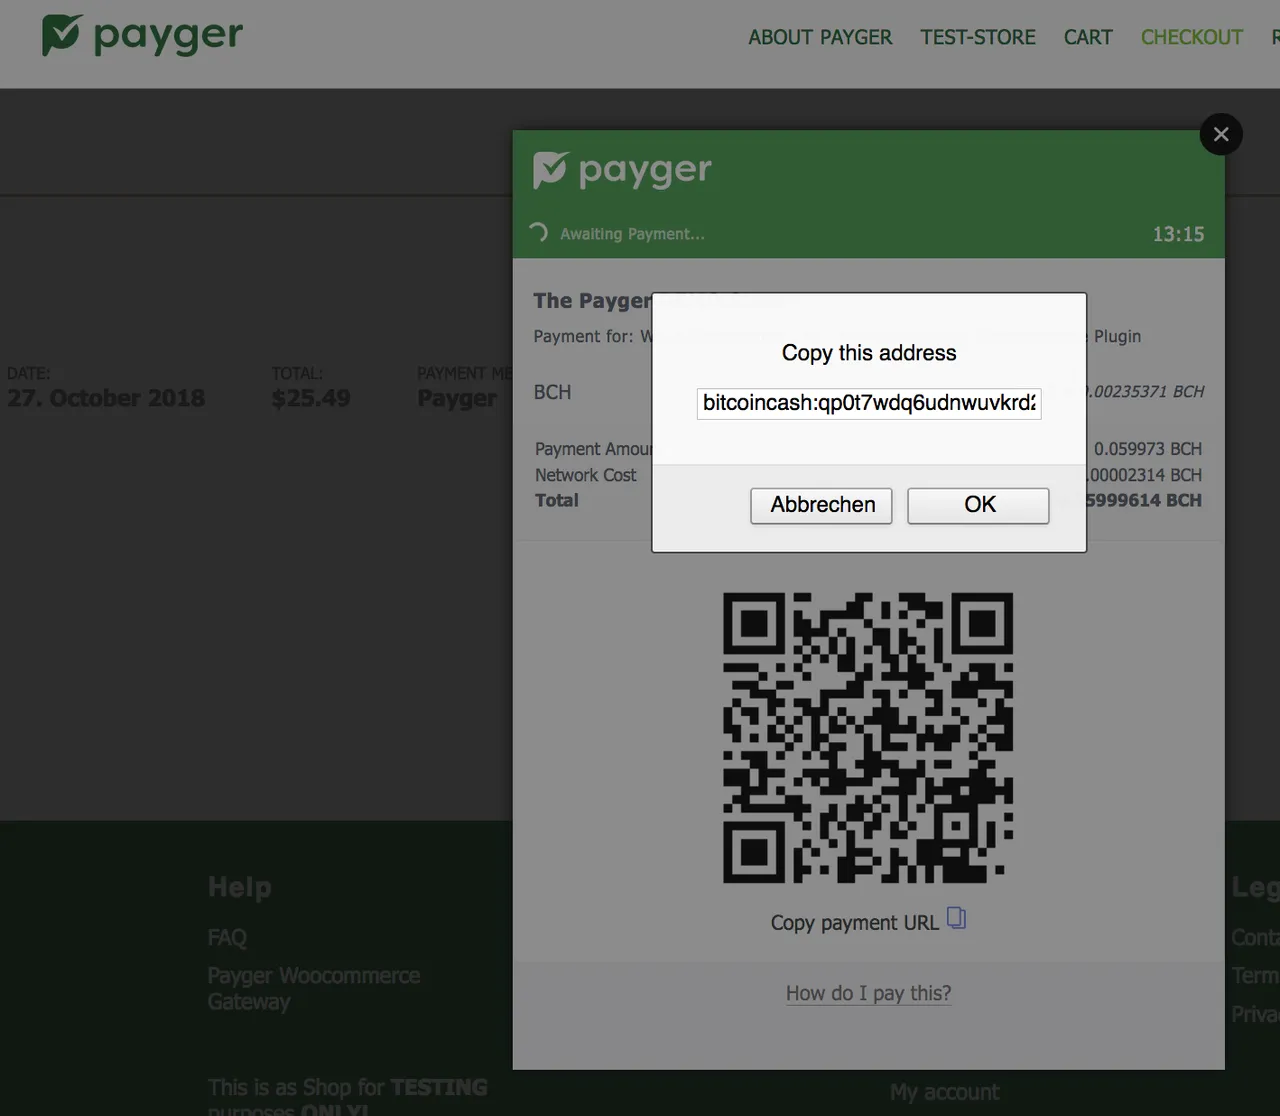This screenshot has width=1280, height=1116.
Task: Click the payment QR code
Action: (868, 738)
